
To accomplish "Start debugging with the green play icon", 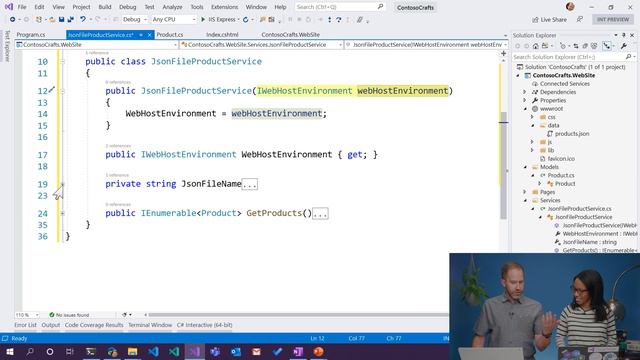I will 203,19.
